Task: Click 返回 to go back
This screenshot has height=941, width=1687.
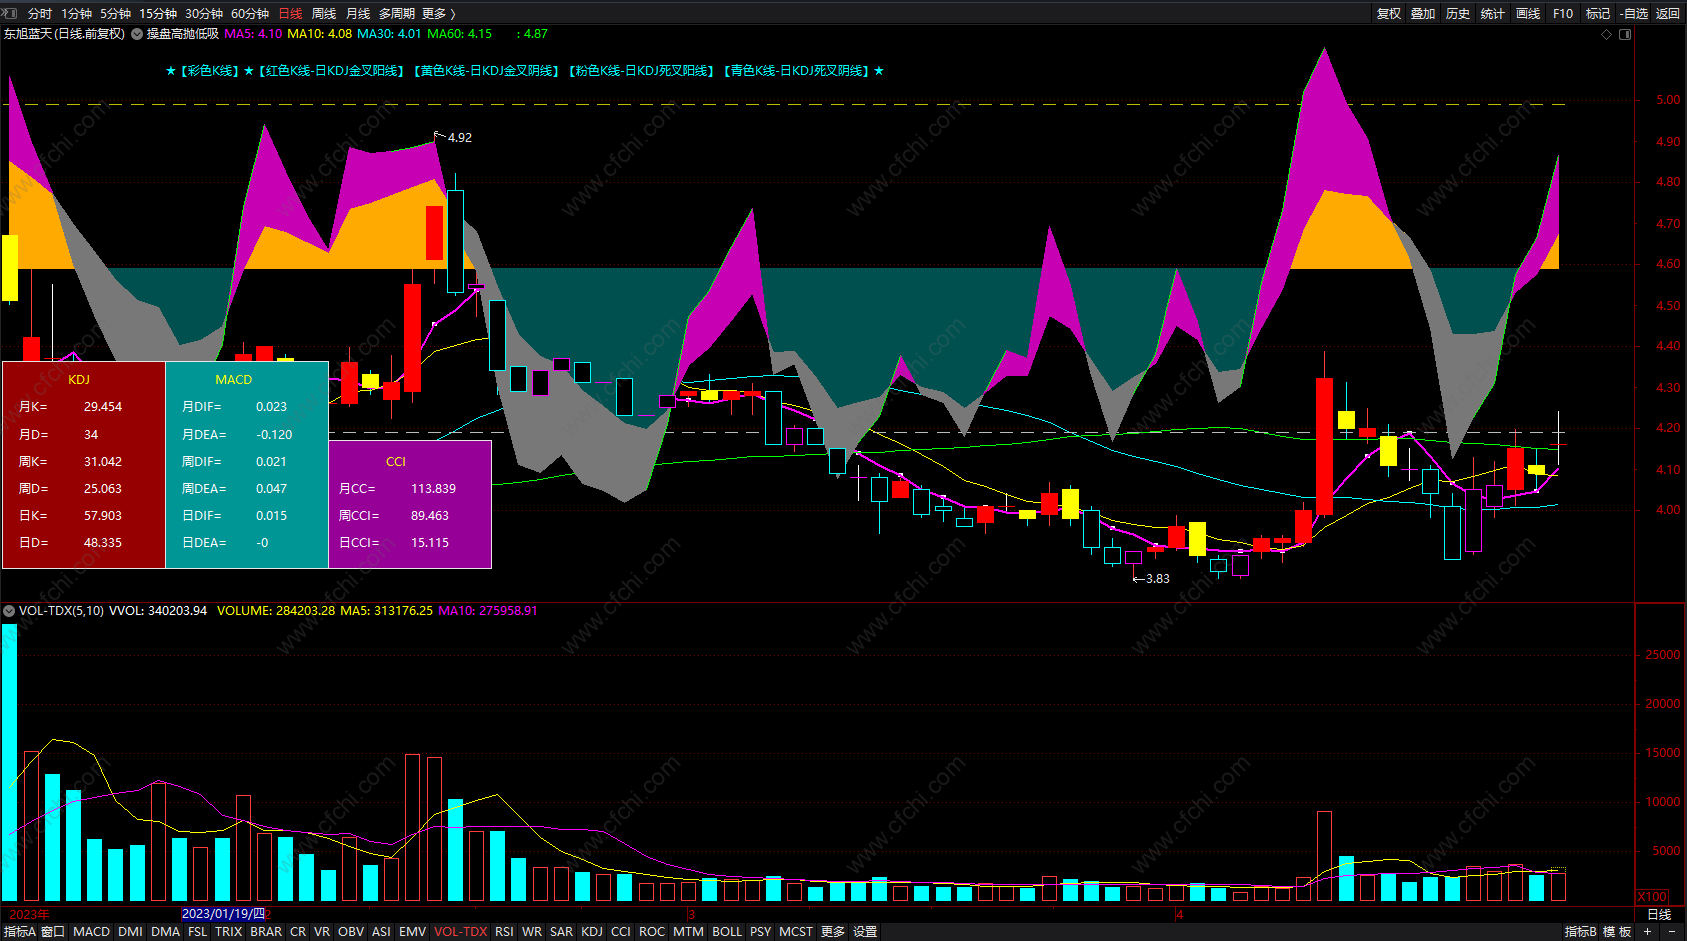Action: [x=1668, y=14]
